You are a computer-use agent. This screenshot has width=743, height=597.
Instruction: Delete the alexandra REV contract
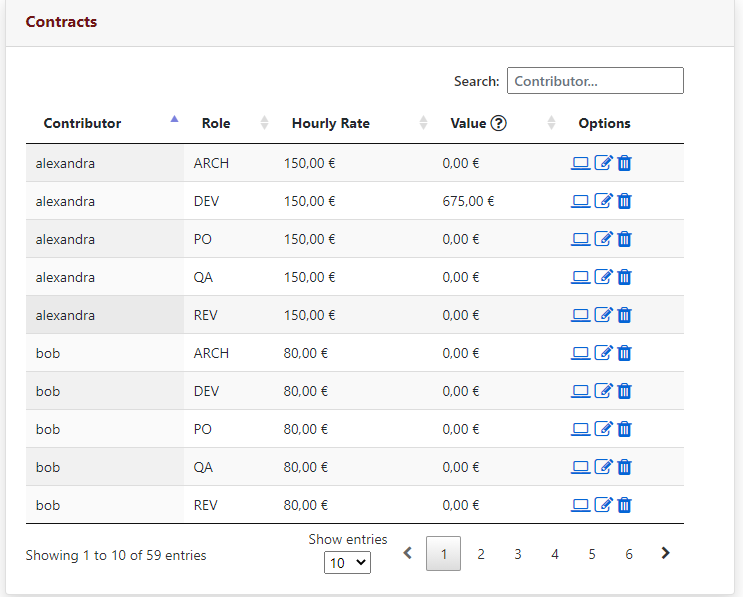click(625, 315)
